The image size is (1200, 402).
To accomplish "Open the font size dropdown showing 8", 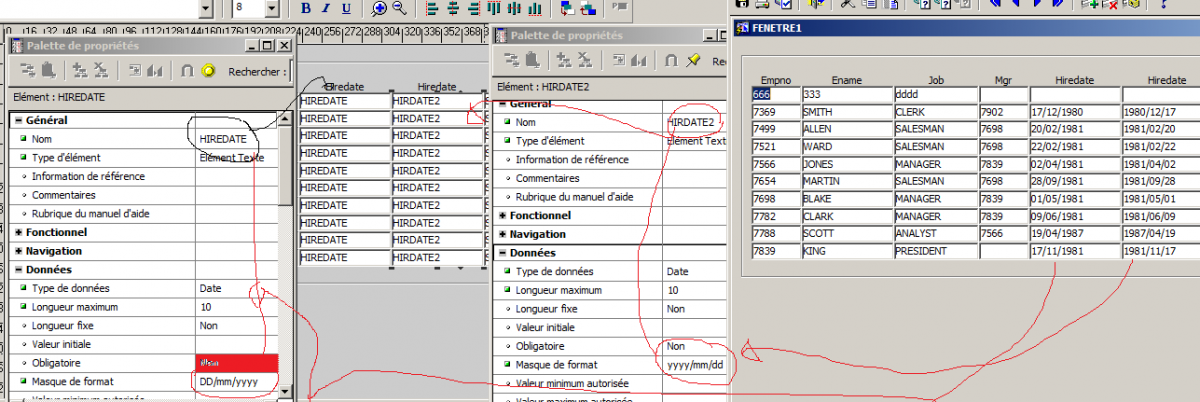I will coord(272,9).
